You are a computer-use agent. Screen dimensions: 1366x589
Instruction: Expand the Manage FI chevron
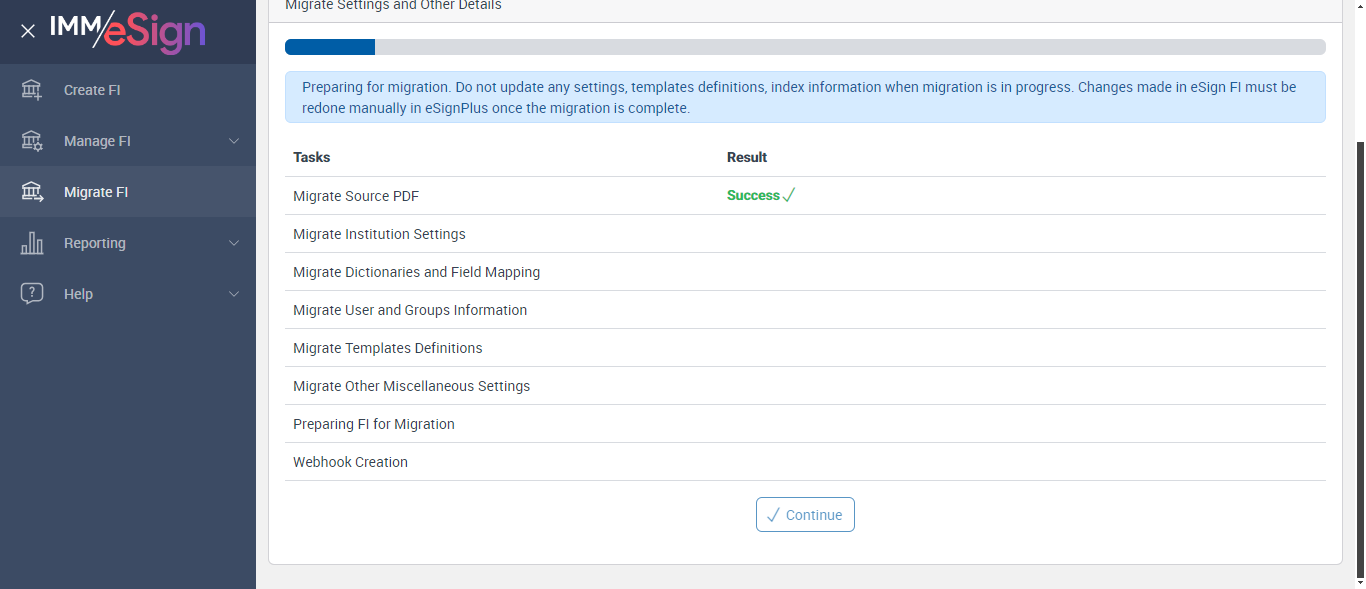(234, 141)
